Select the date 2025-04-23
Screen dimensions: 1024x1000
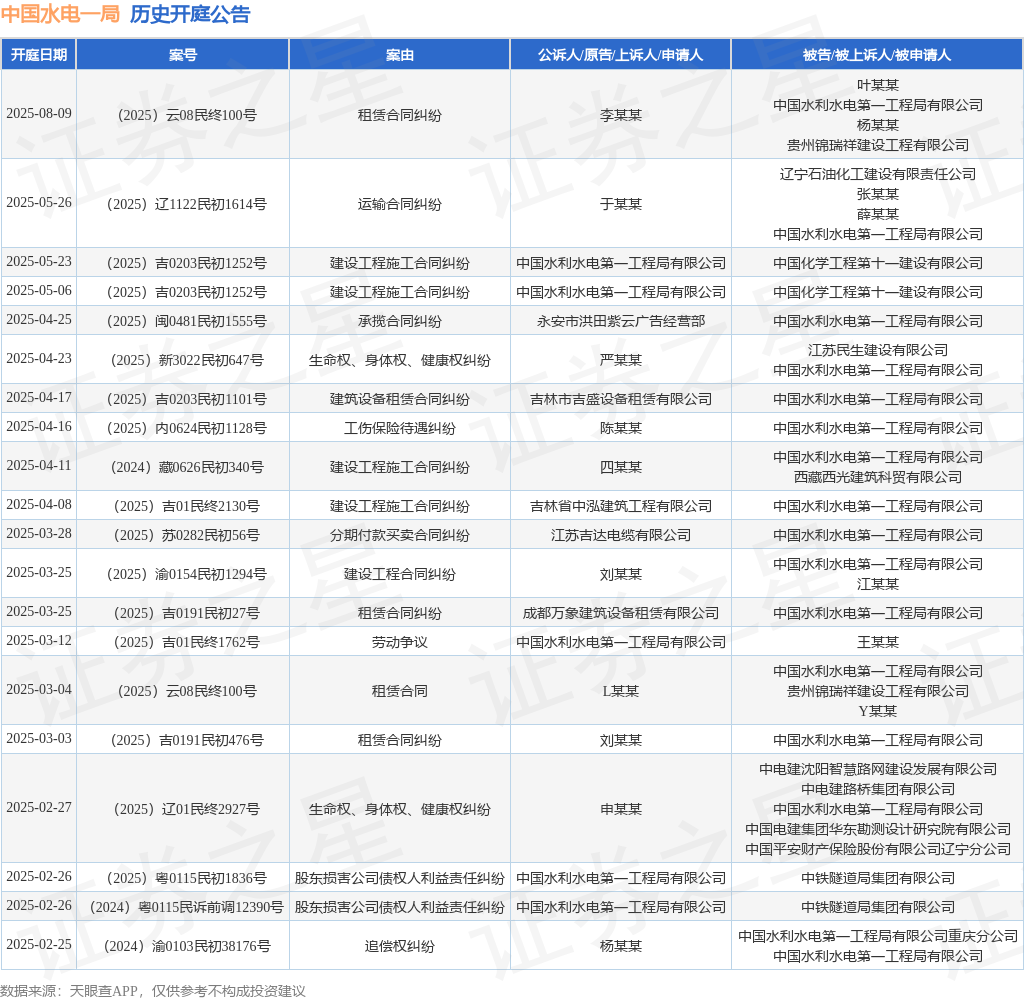point(39,359)
